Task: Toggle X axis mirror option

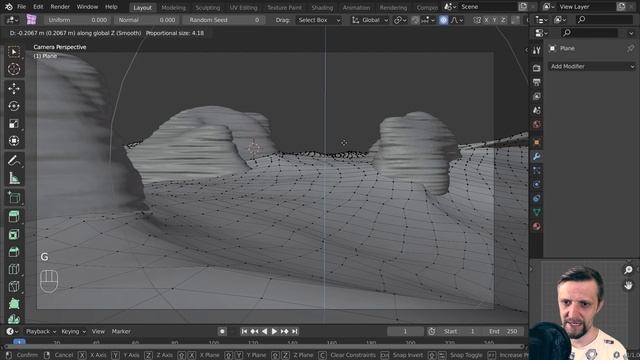Action: 486,20
